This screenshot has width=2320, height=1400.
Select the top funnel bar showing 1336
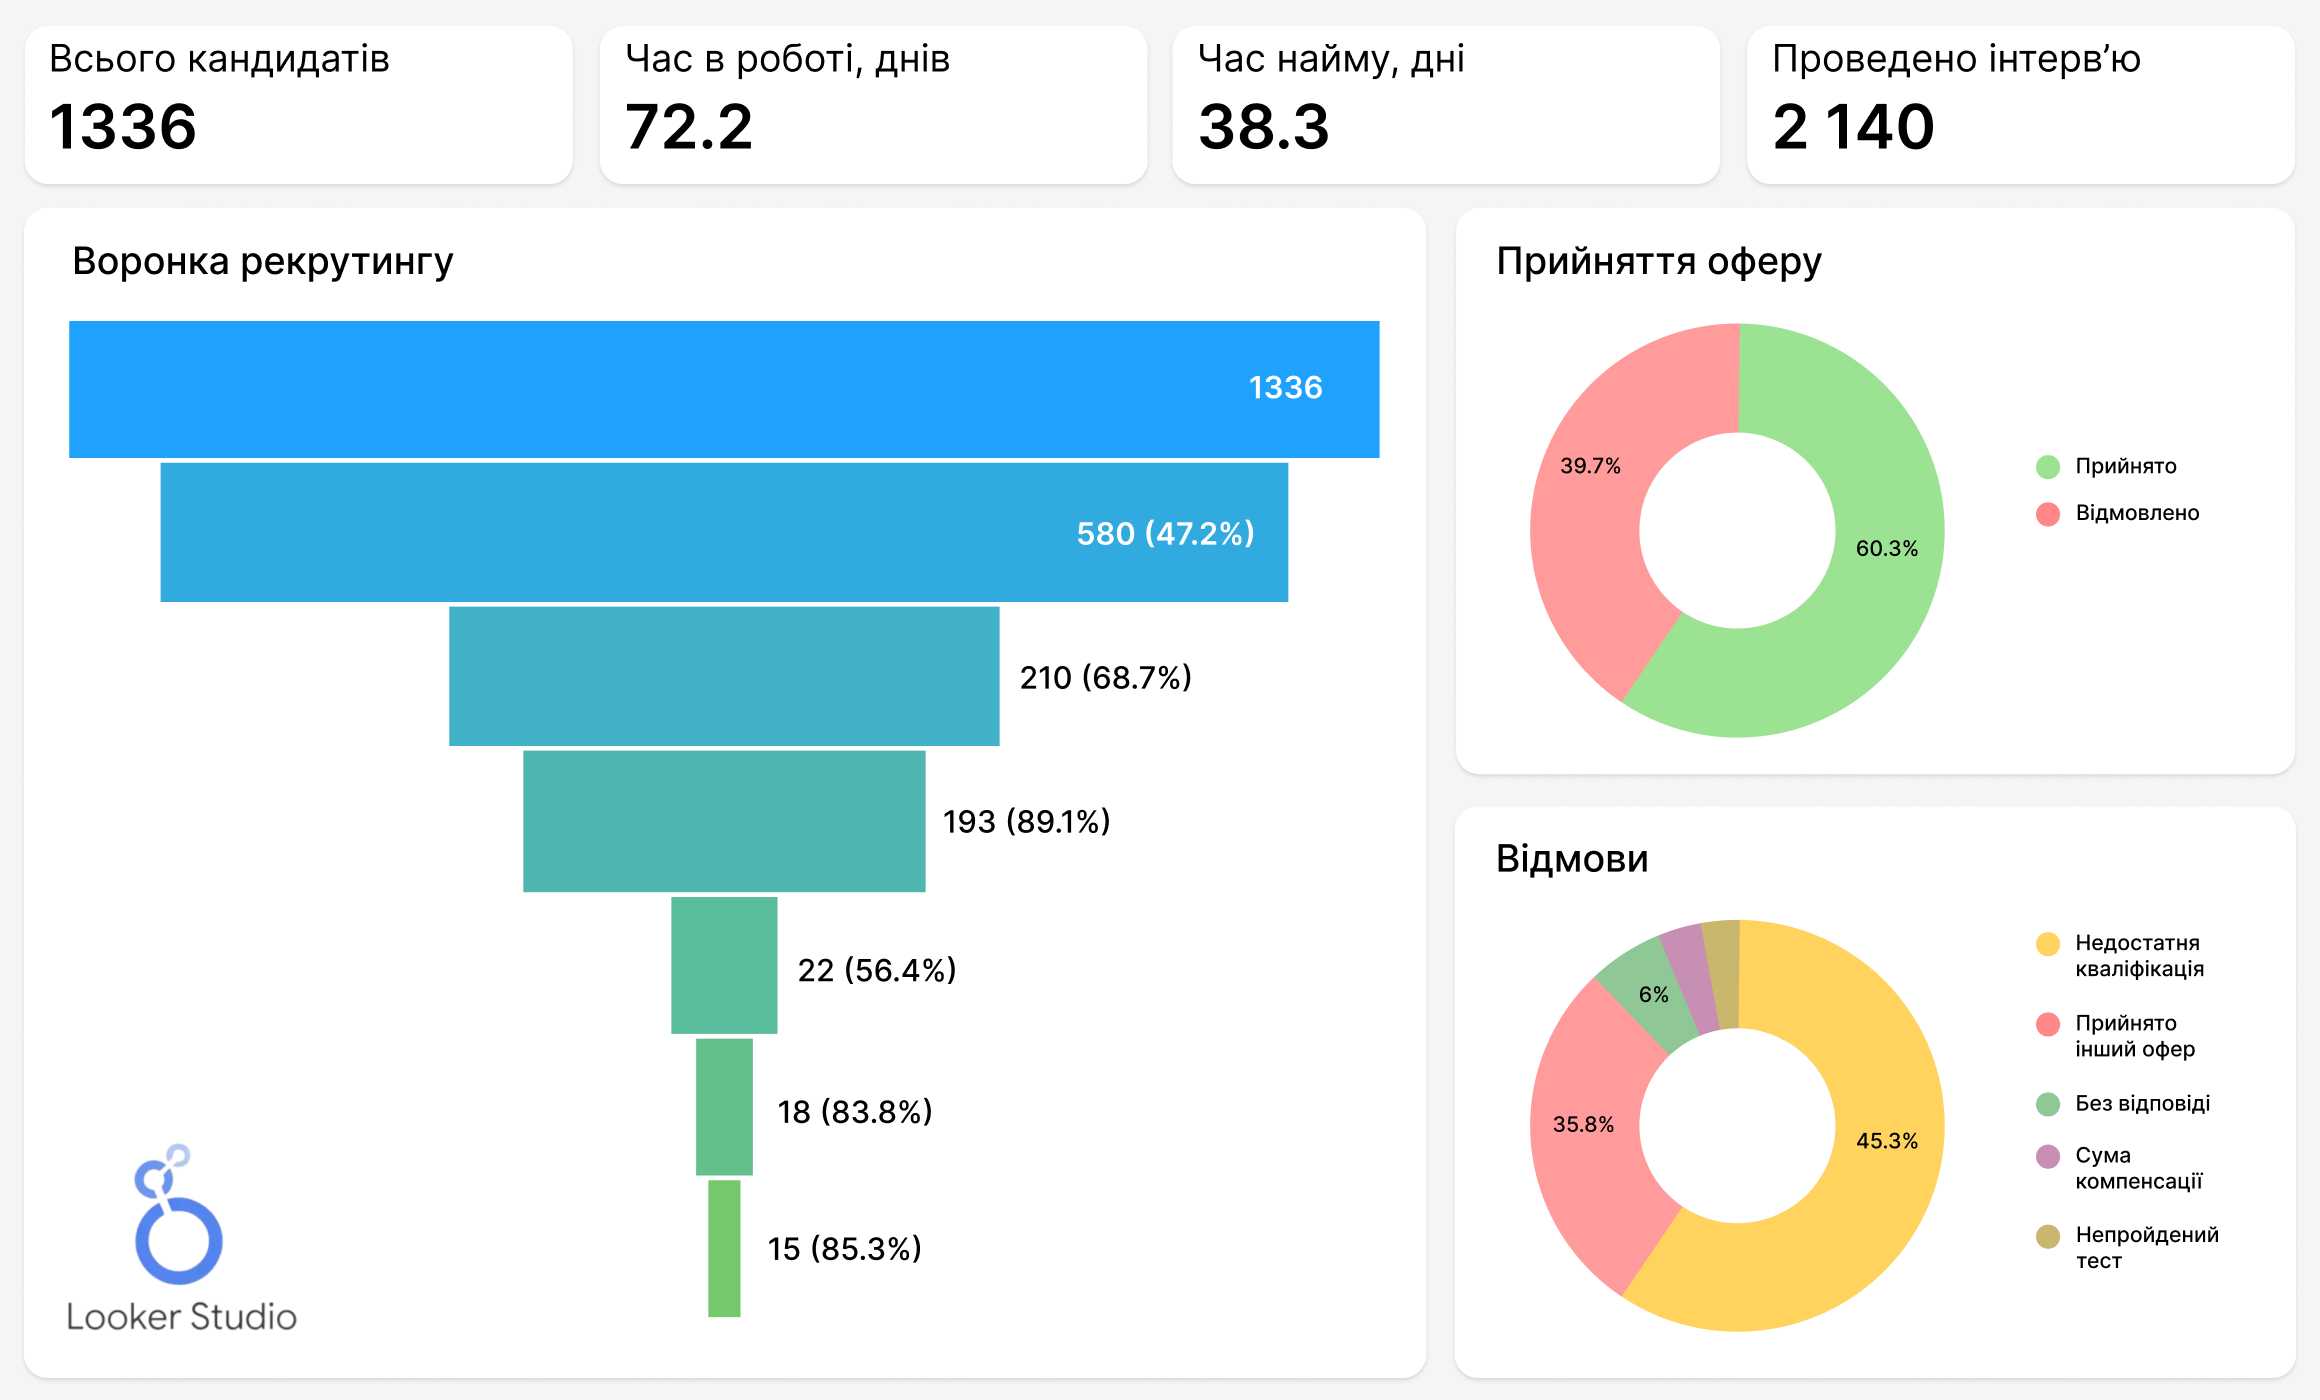point(723,389)
